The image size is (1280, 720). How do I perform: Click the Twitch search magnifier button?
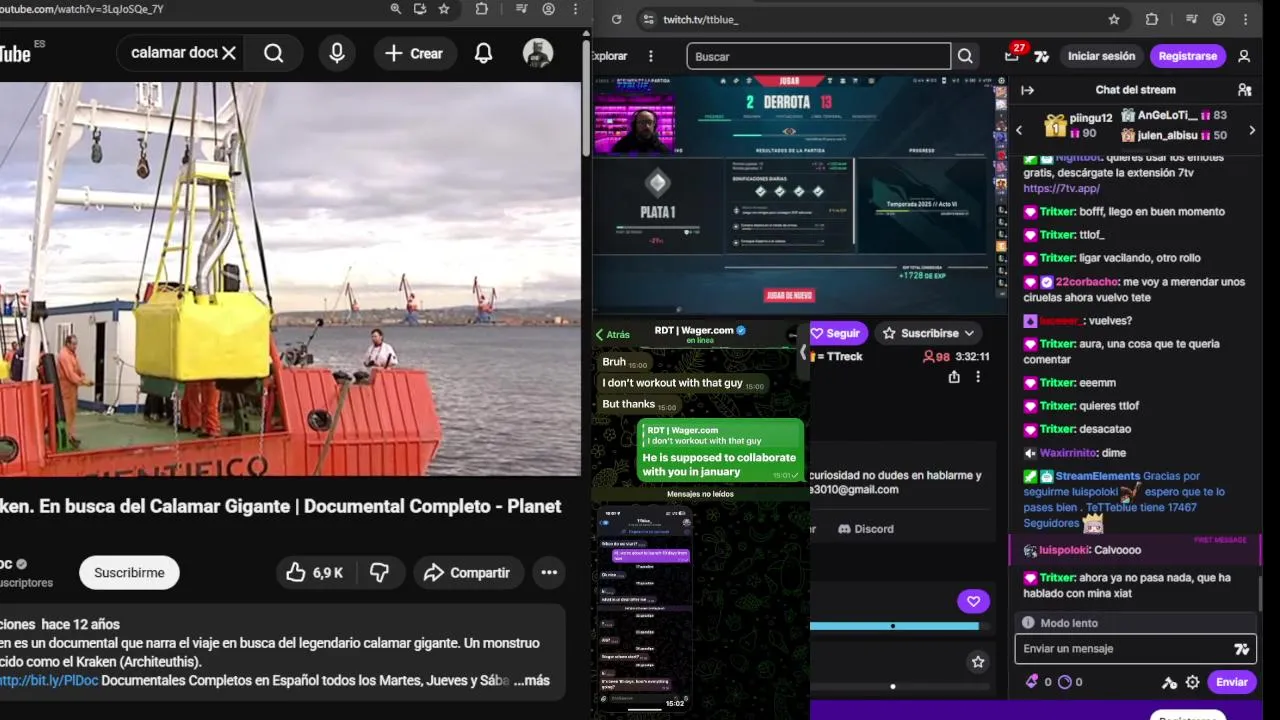point(965,56)
